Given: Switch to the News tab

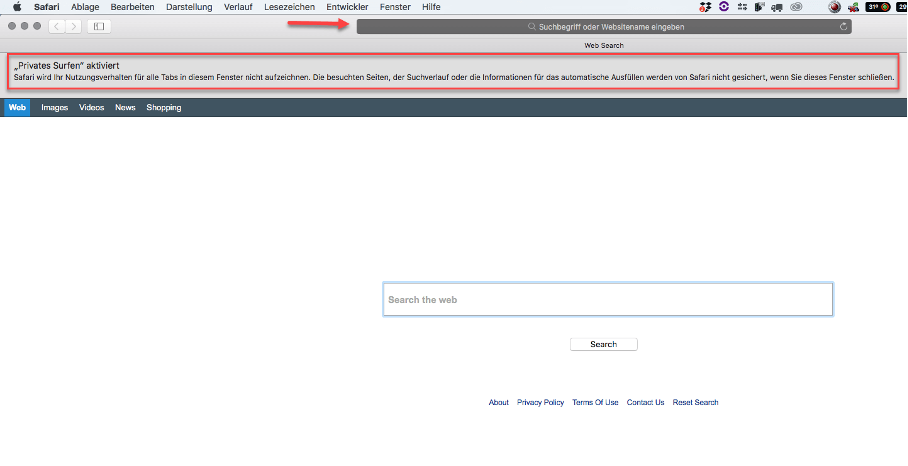Looking at the screenshot, I should pyautogui.click(x=125, y=107).
